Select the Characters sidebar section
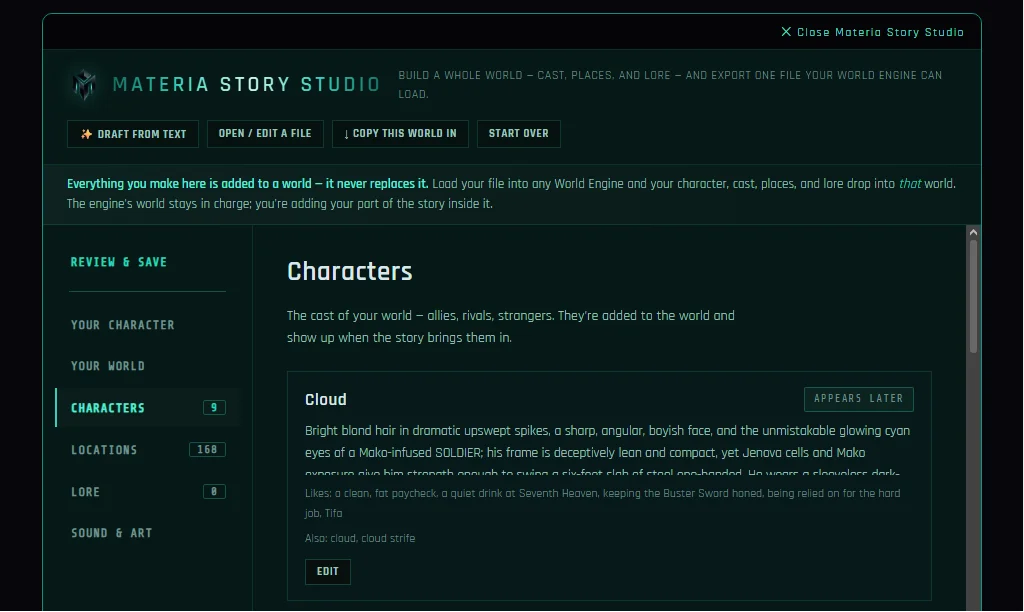The width and height of the screenshot is (1024, 612). coord(148,408)
